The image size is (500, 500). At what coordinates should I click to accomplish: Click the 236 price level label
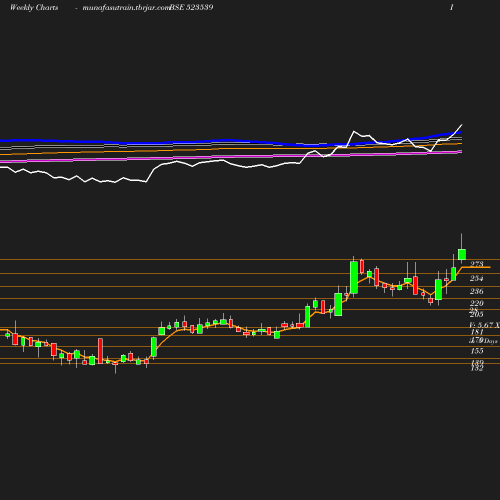(477, 291)
